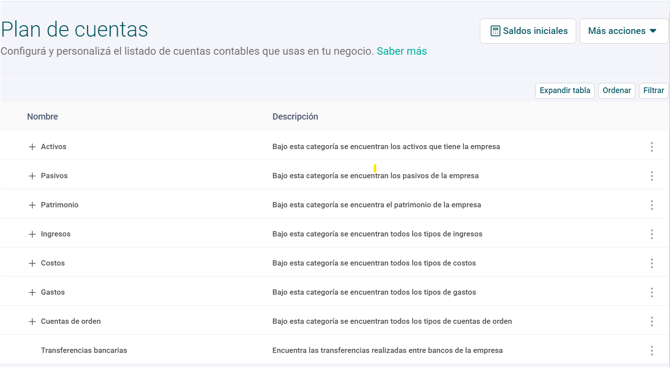Open the Más acciones dropdown
The width and height of the screenshot is (670, 367).
point(623,31)
